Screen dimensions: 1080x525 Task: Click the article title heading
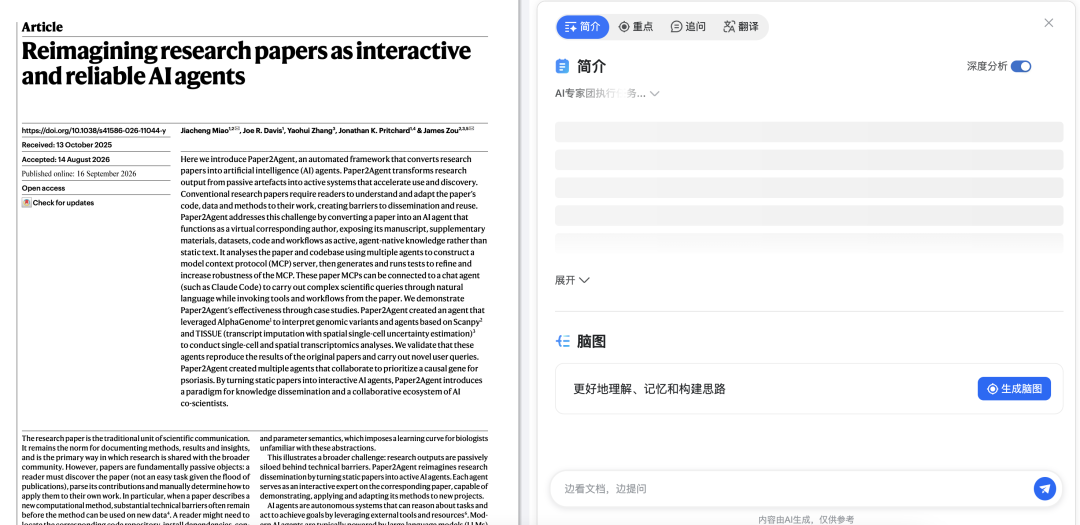click(246, 63)
